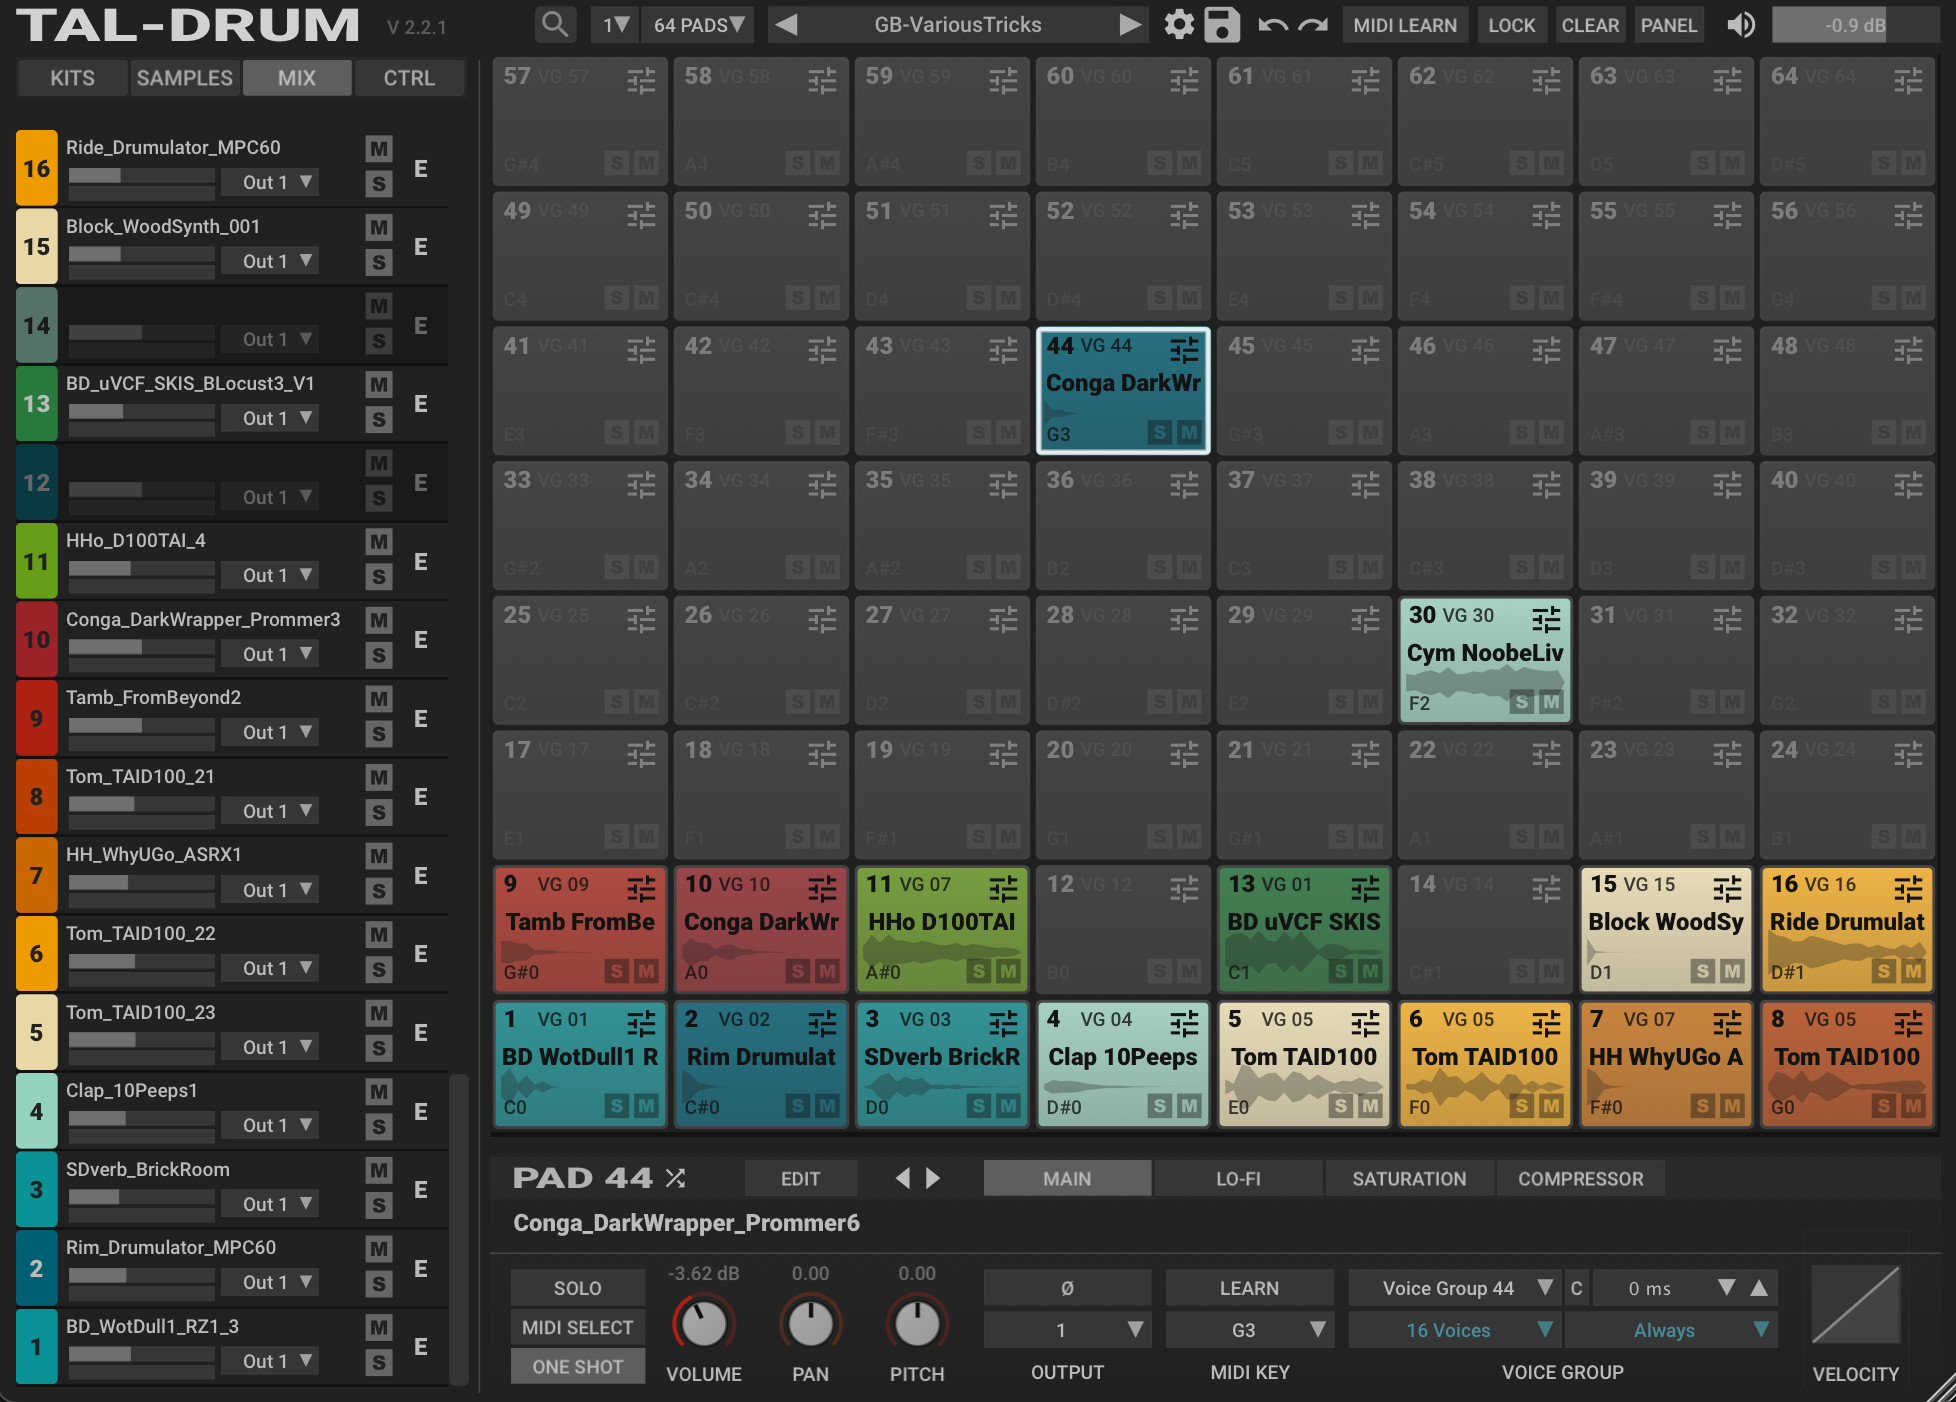Switch to the SAMPLES tab
The image size is (1956, 1402).
click(184, 78)
